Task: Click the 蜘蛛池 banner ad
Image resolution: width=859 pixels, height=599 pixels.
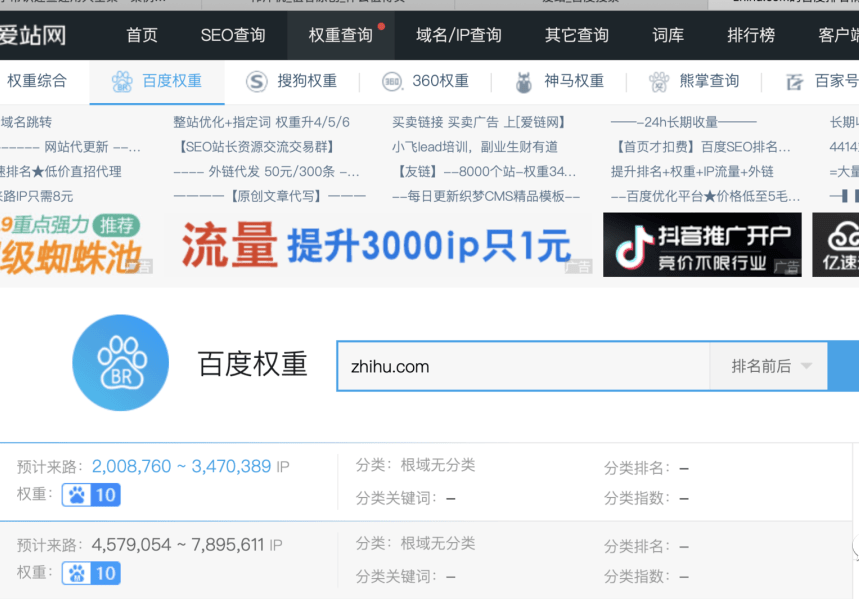Action: pos(76,244)
